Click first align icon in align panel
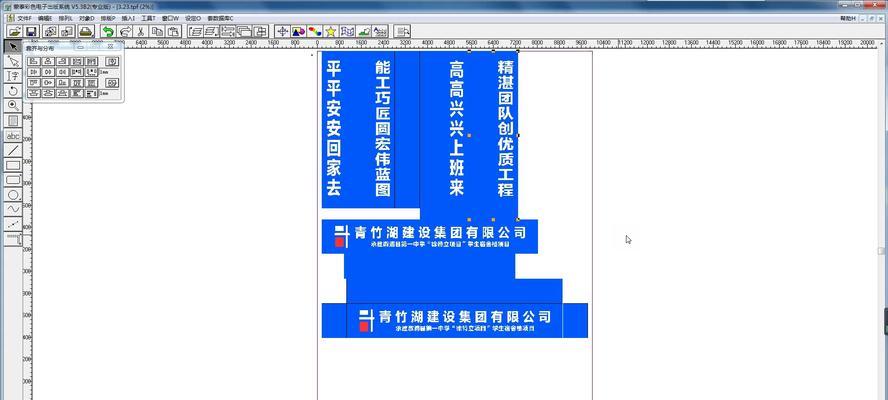This screenshot has height=400, width=888. click(x=34, y=61)
